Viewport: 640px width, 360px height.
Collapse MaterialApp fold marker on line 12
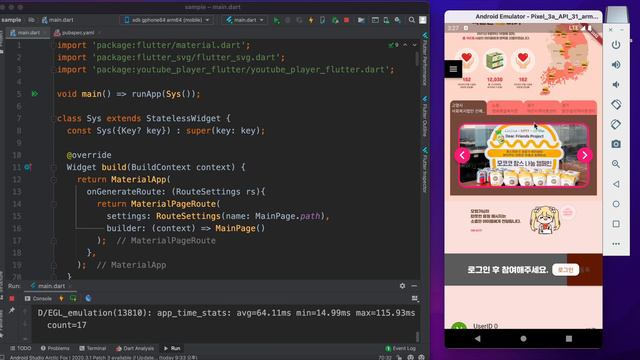point(53,179)
